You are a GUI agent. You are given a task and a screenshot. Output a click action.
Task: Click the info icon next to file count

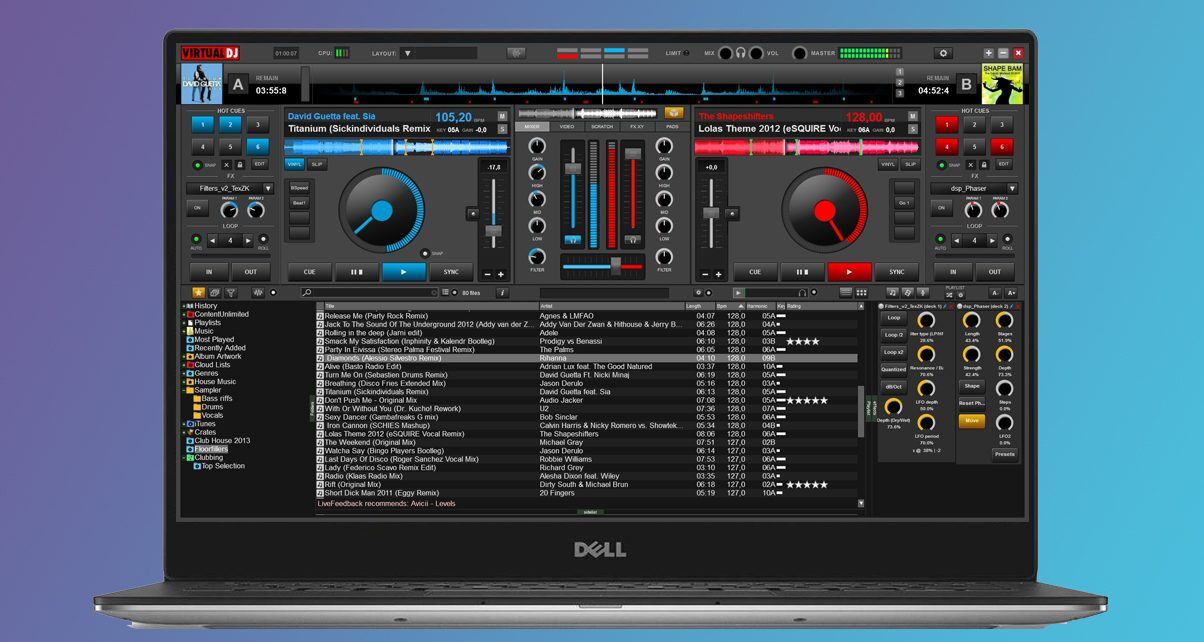[x=501, y=292]
